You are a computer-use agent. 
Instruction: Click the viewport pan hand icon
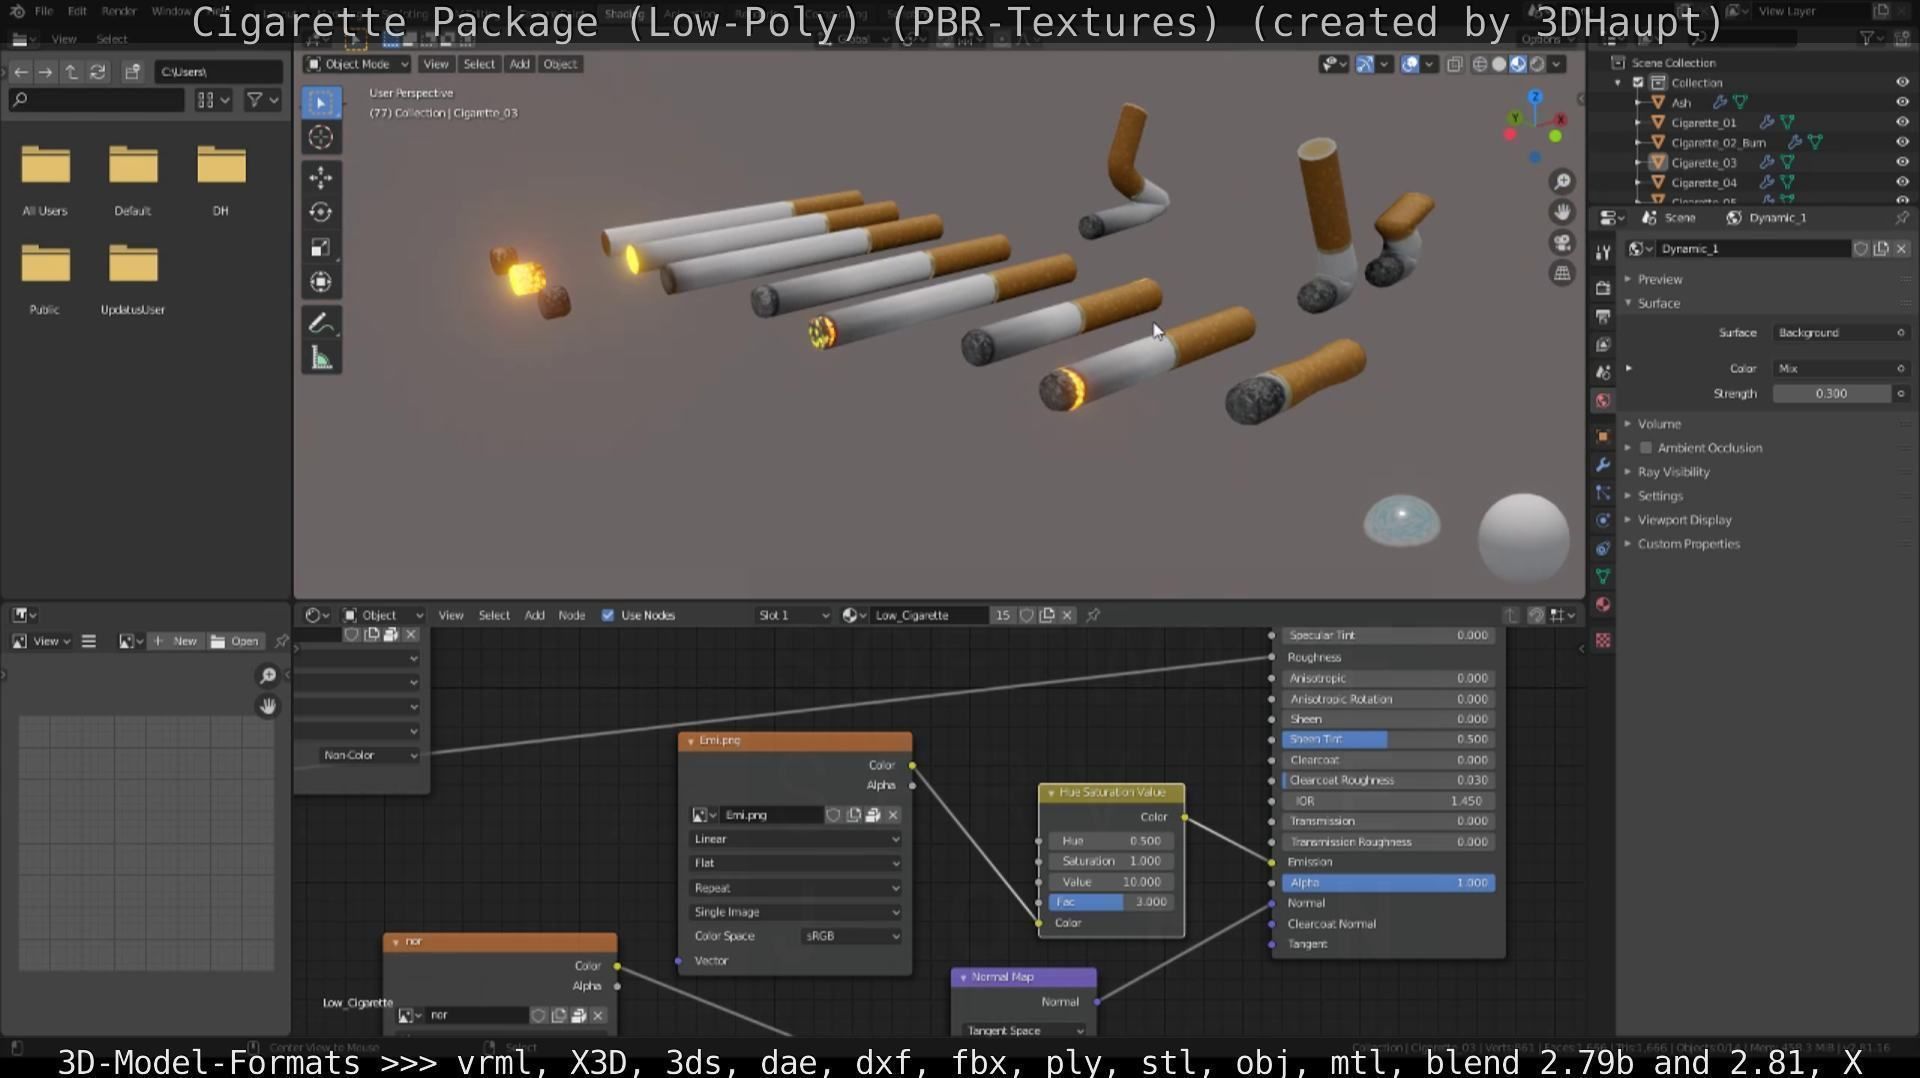click(x=1562, y=212)
